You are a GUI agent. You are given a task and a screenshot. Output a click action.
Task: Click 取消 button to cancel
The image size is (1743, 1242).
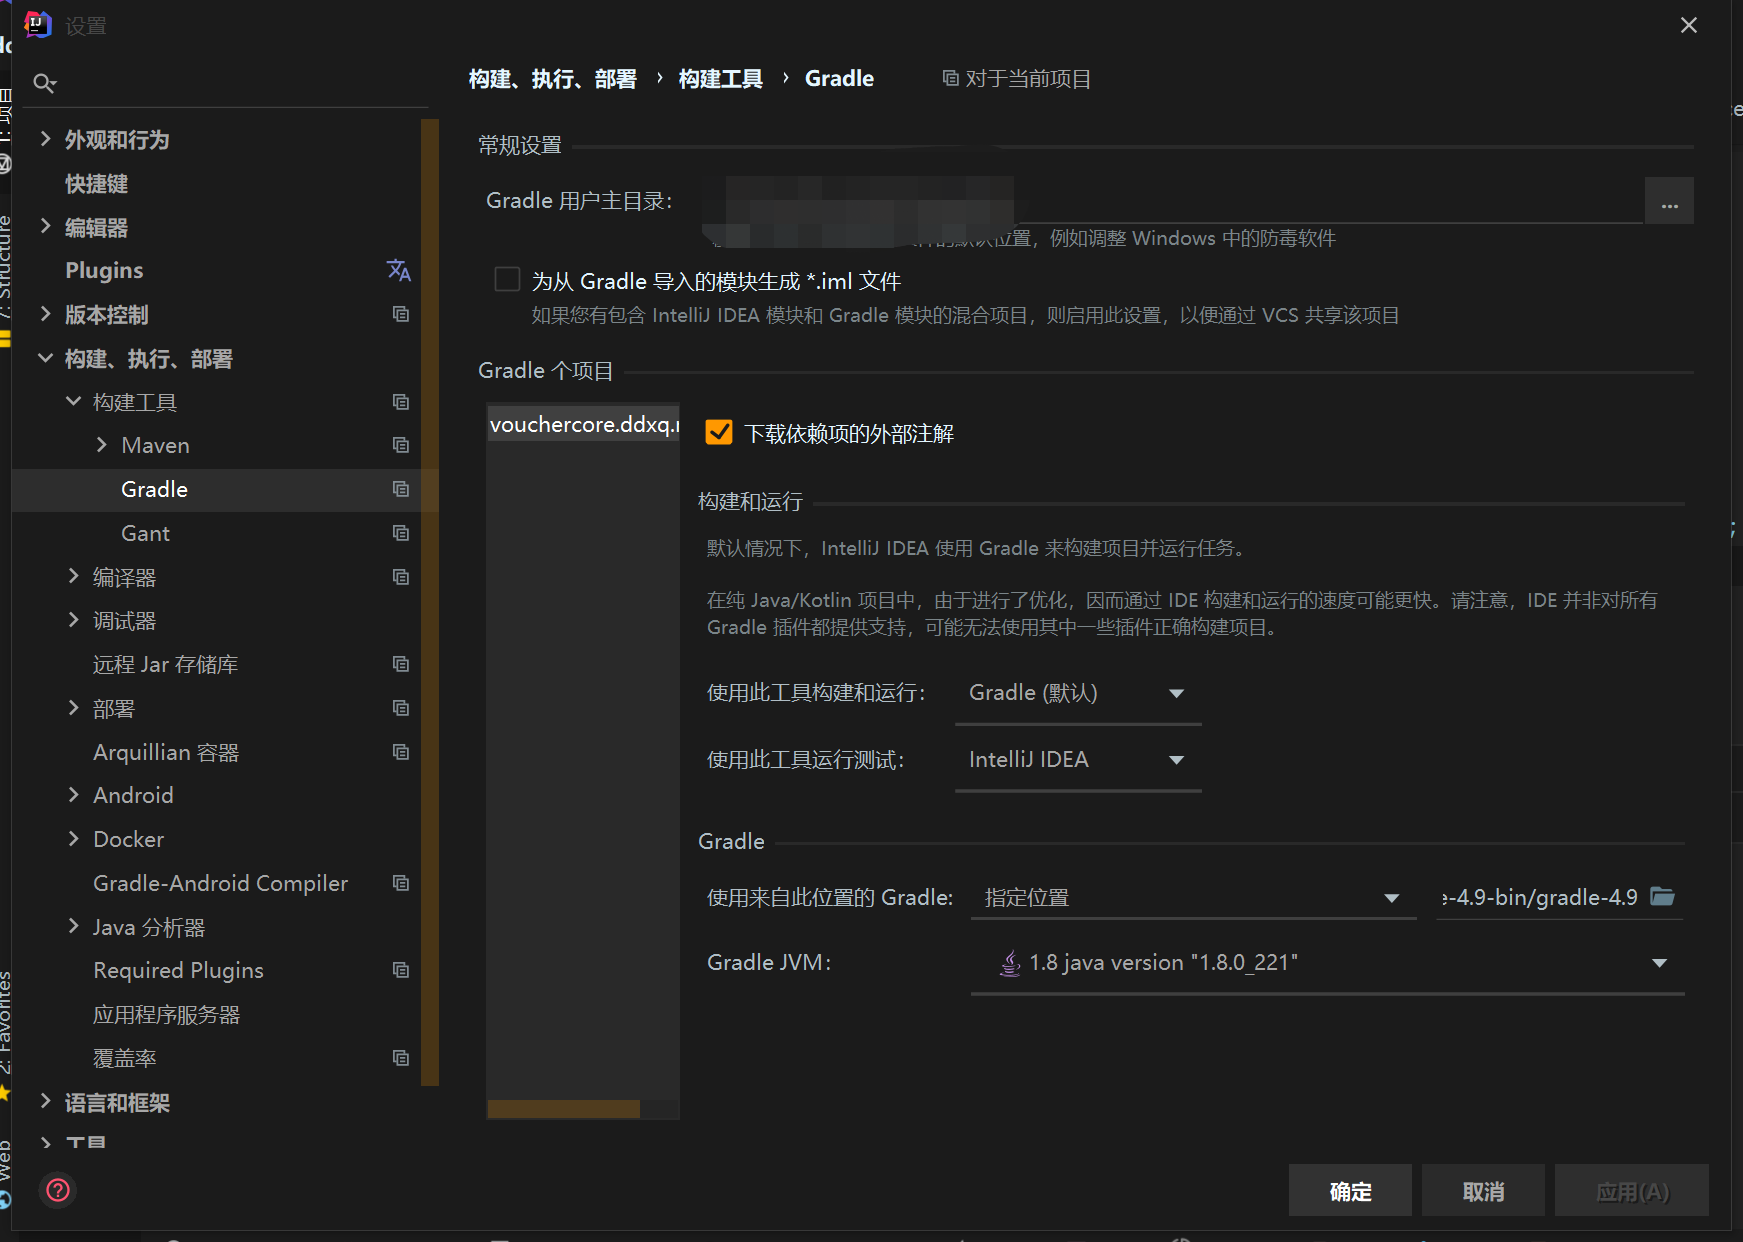1483,1190
